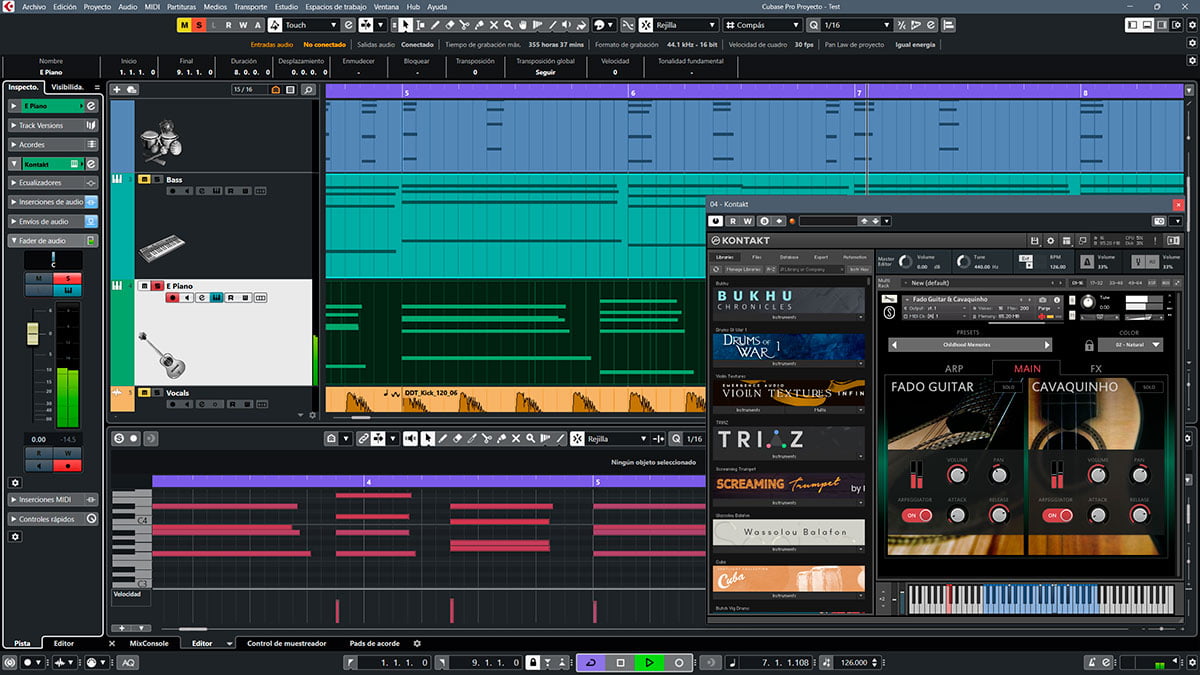Open the Ayuda menu

click(437, 6)
